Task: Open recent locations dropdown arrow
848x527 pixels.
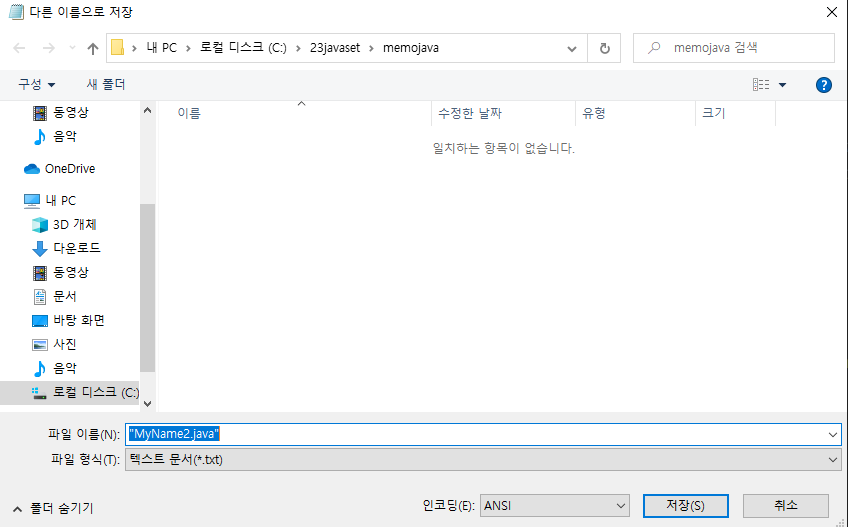Action: click(x=72, y=48)
